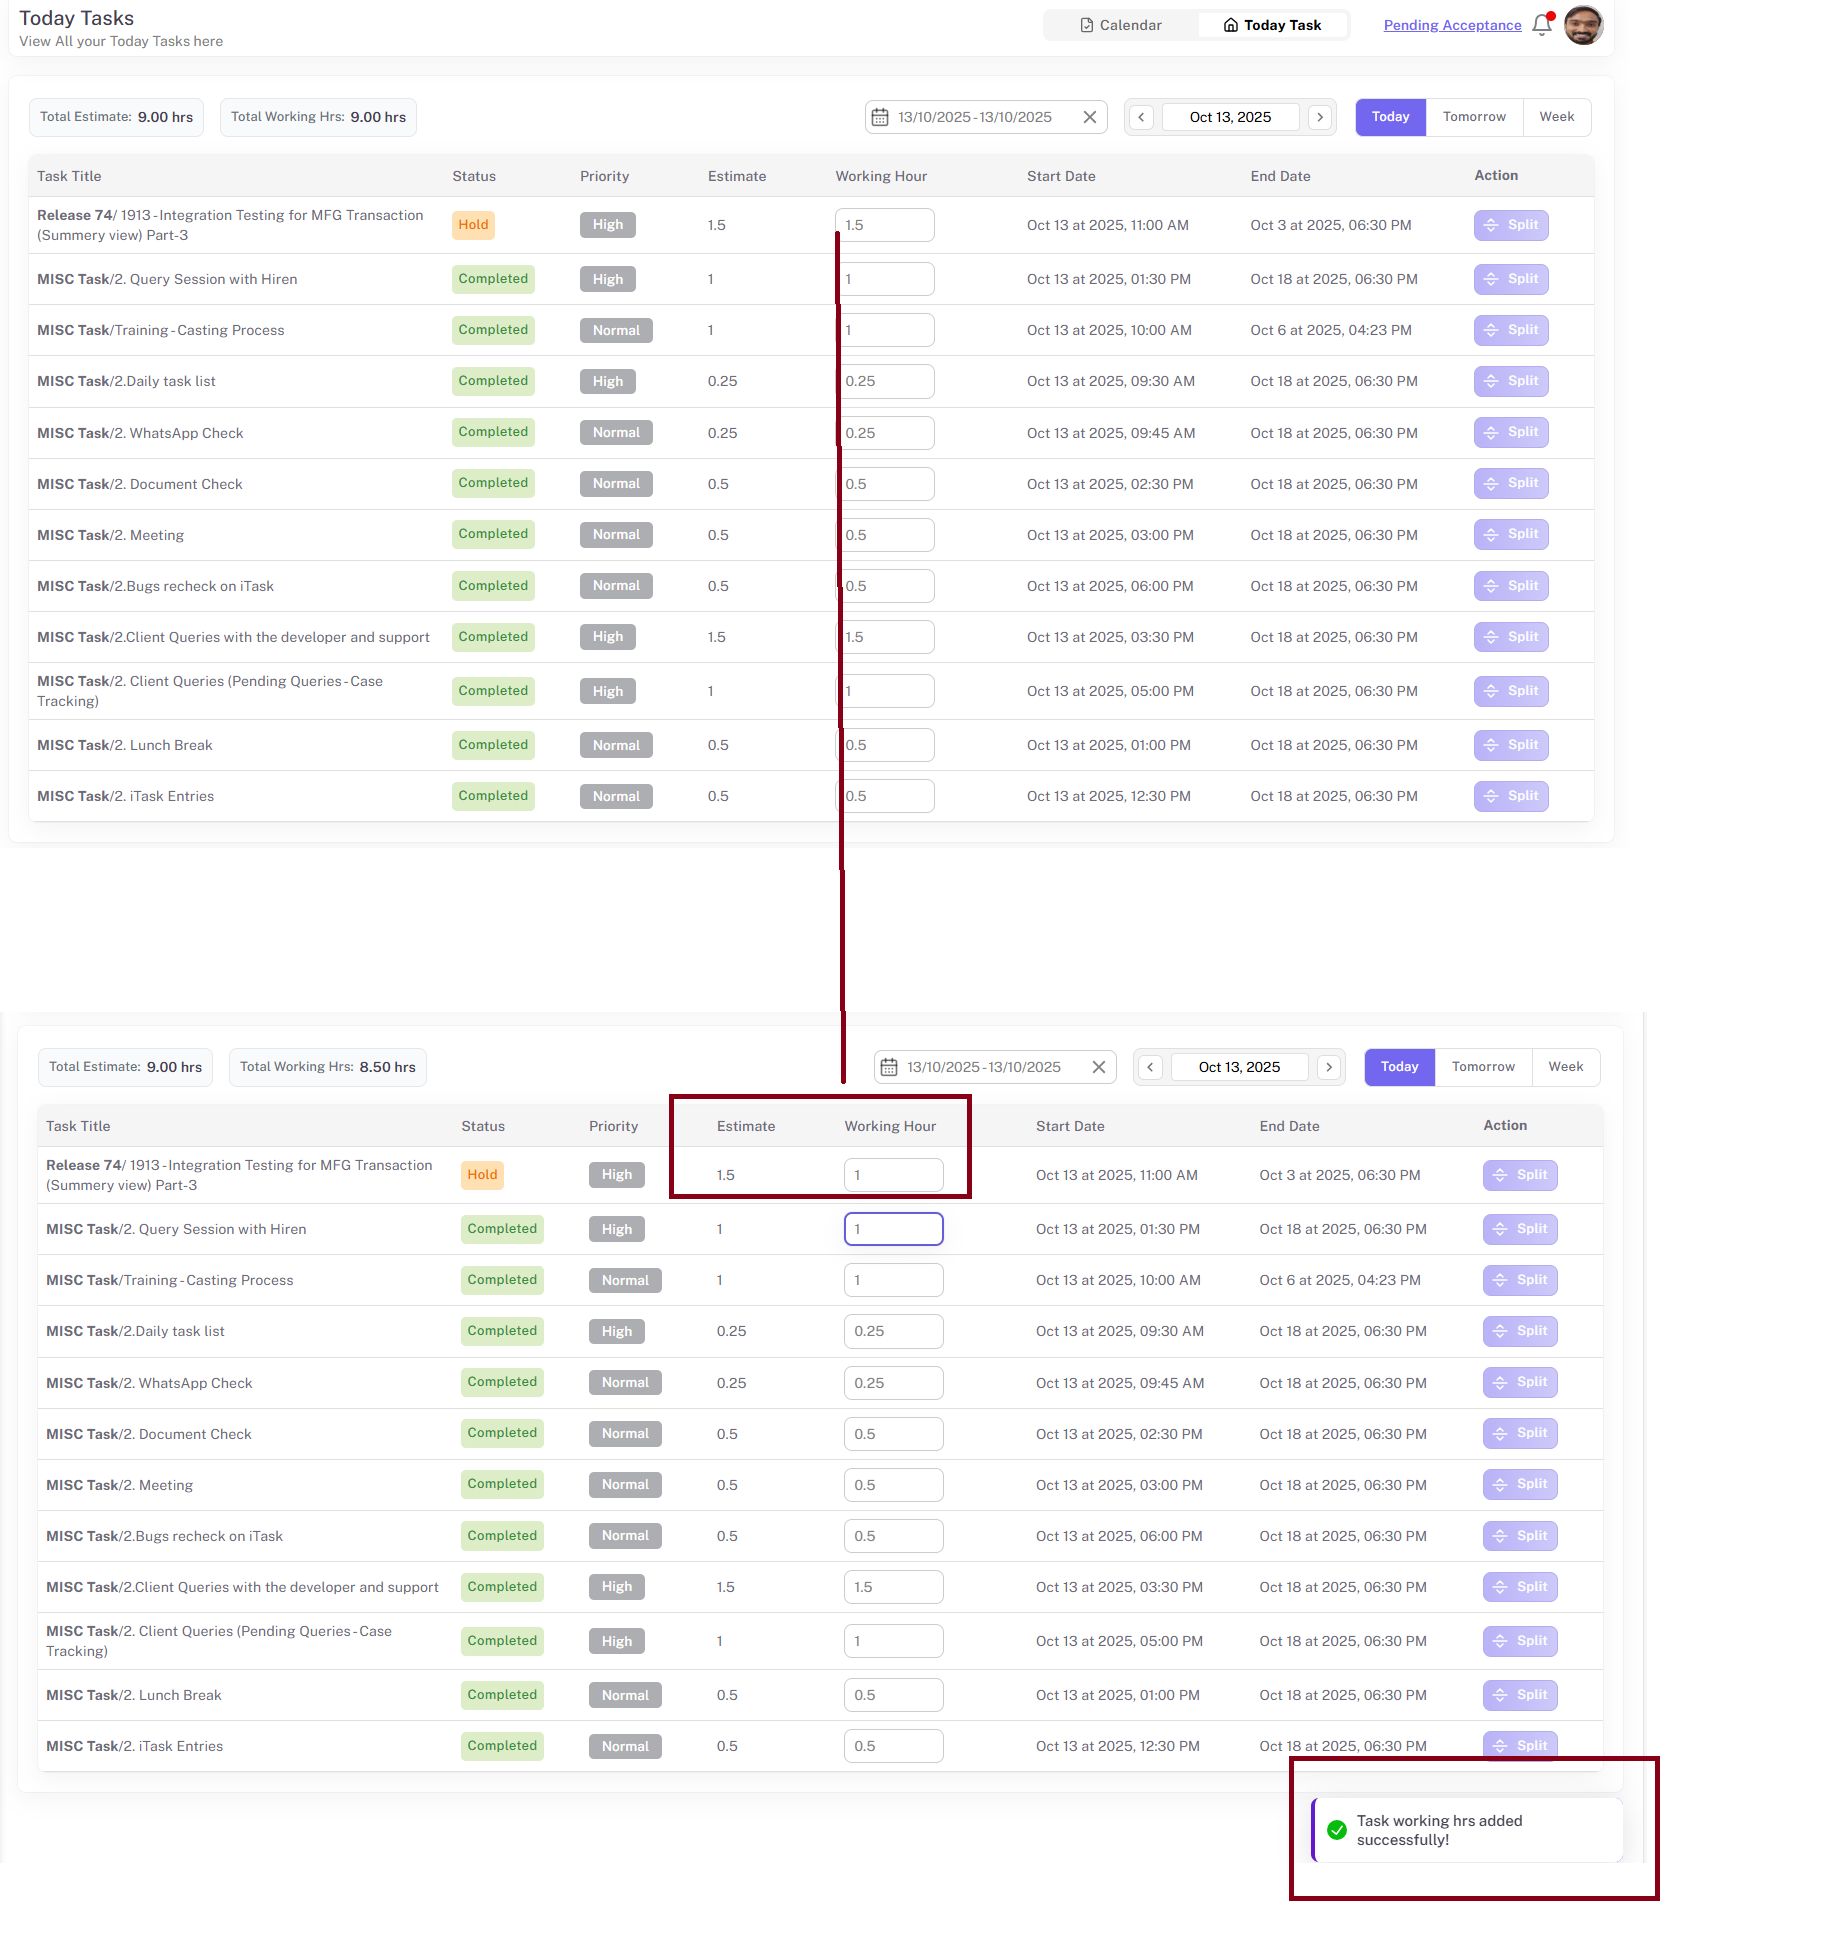This screenshot has width=1824, height=1952.
Task: Go to next day in top date navigator
Action: point(1320,117)
